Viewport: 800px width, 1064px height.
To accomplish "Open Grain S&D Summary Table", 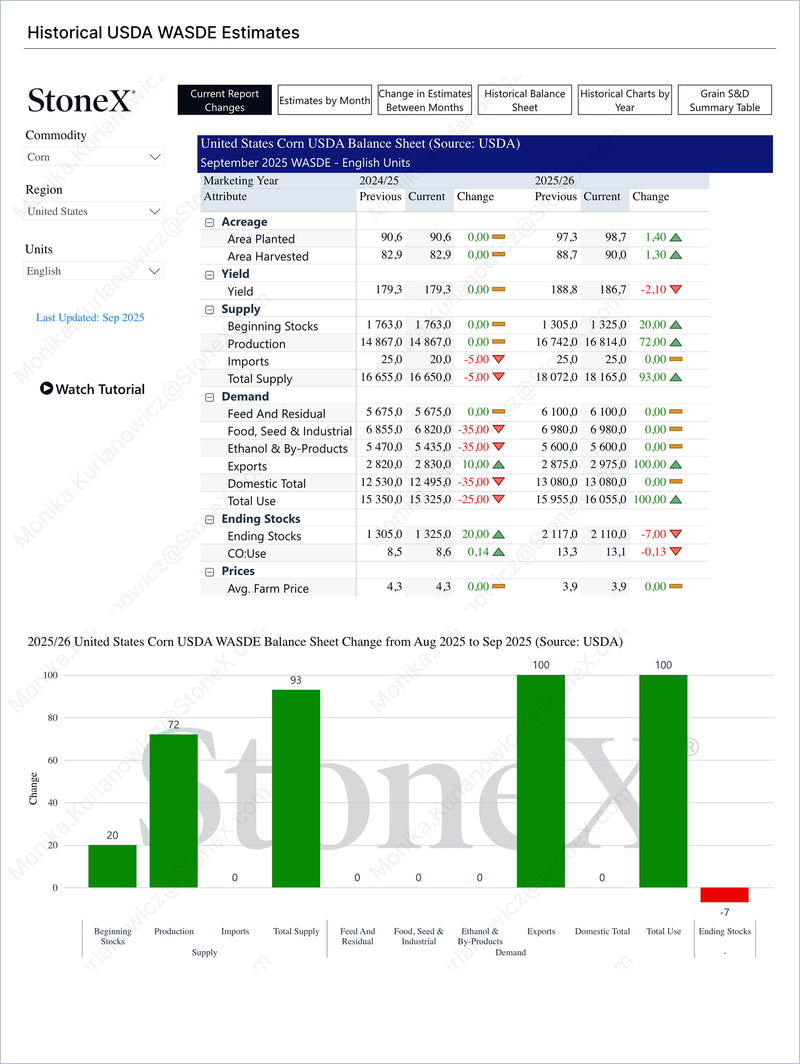I will point(724,100).
